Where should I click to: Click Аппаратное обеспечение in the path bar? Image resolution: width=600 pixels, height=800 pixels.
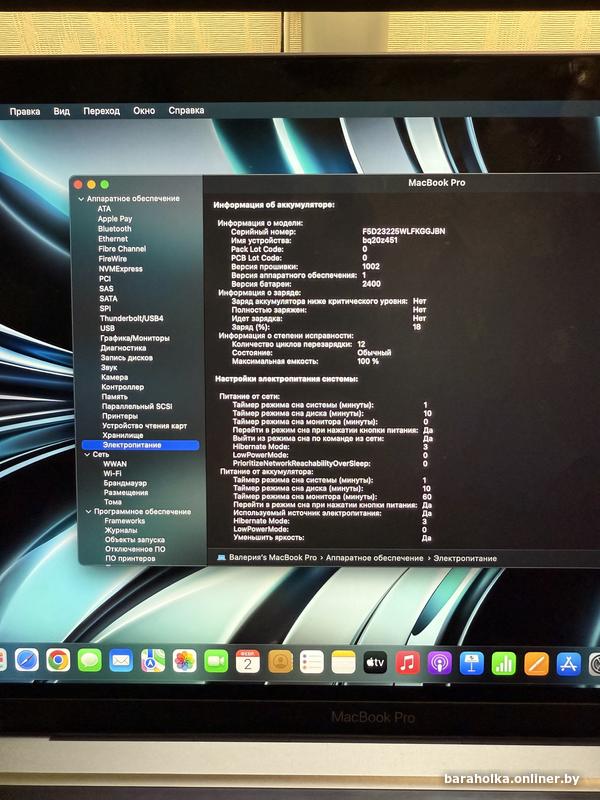tap(374, 558)
